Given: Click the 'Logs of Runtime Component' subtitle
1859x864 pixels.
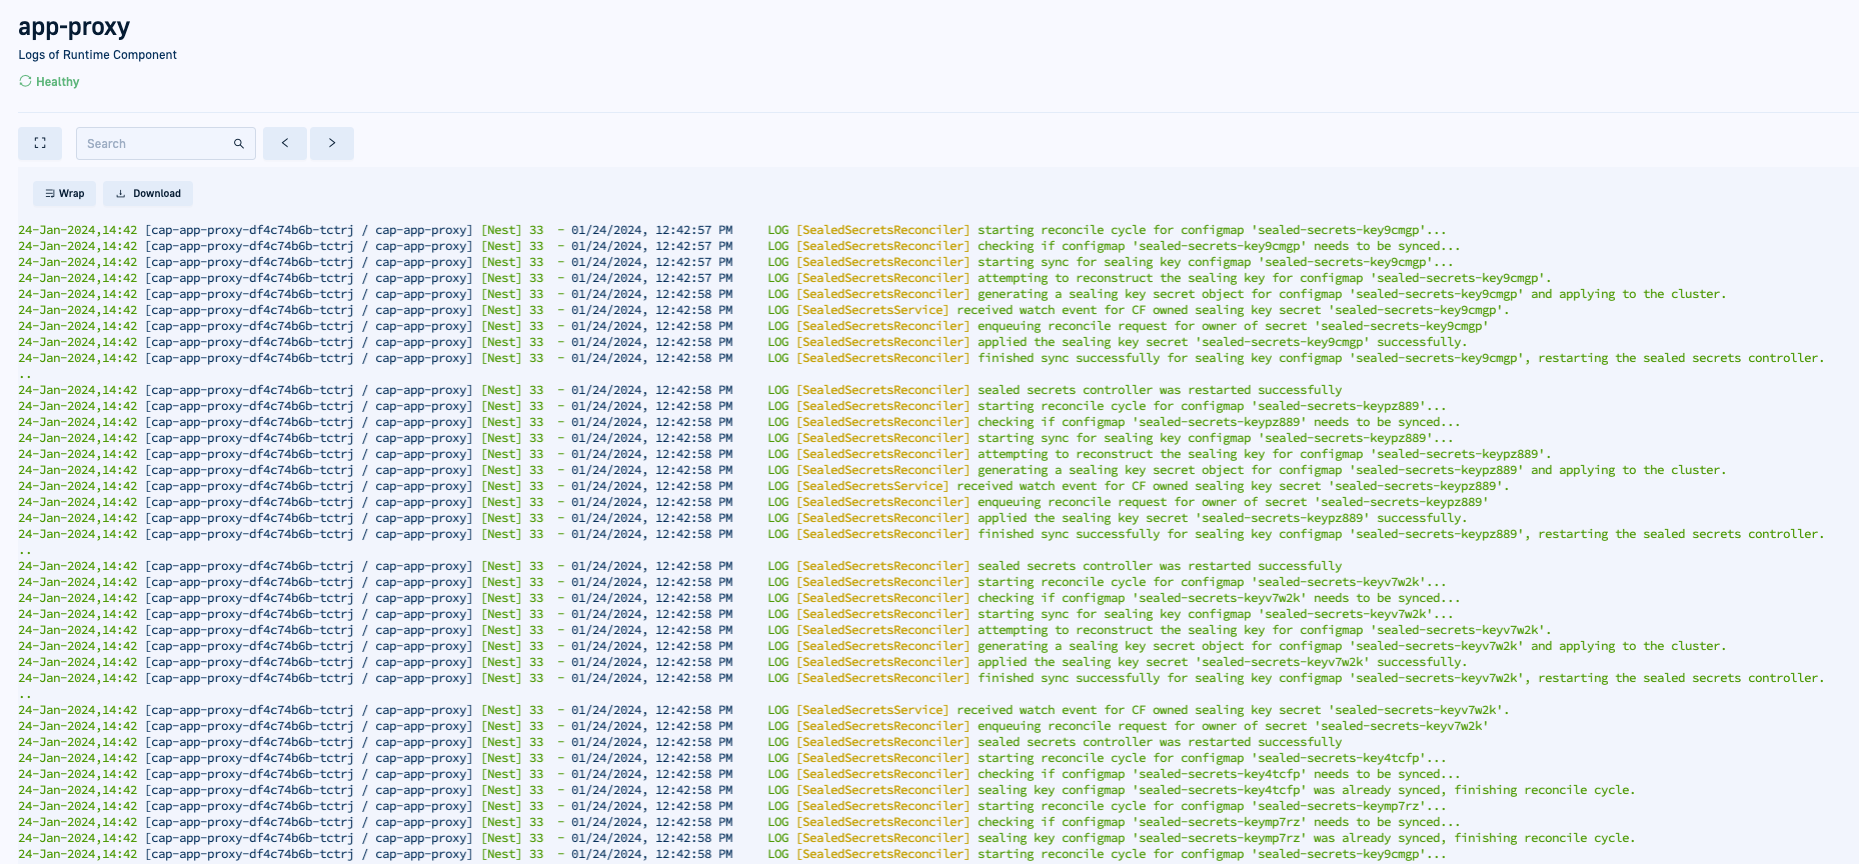Looking at the screenshot, I should (x=97, y=55).
